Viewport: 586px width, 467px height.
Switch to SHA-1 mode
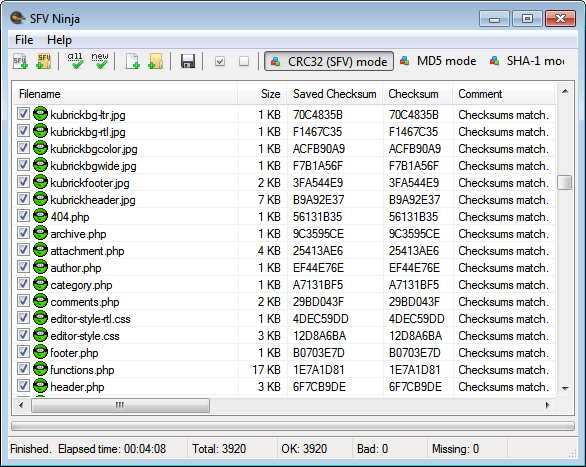(x=527, y=61)
